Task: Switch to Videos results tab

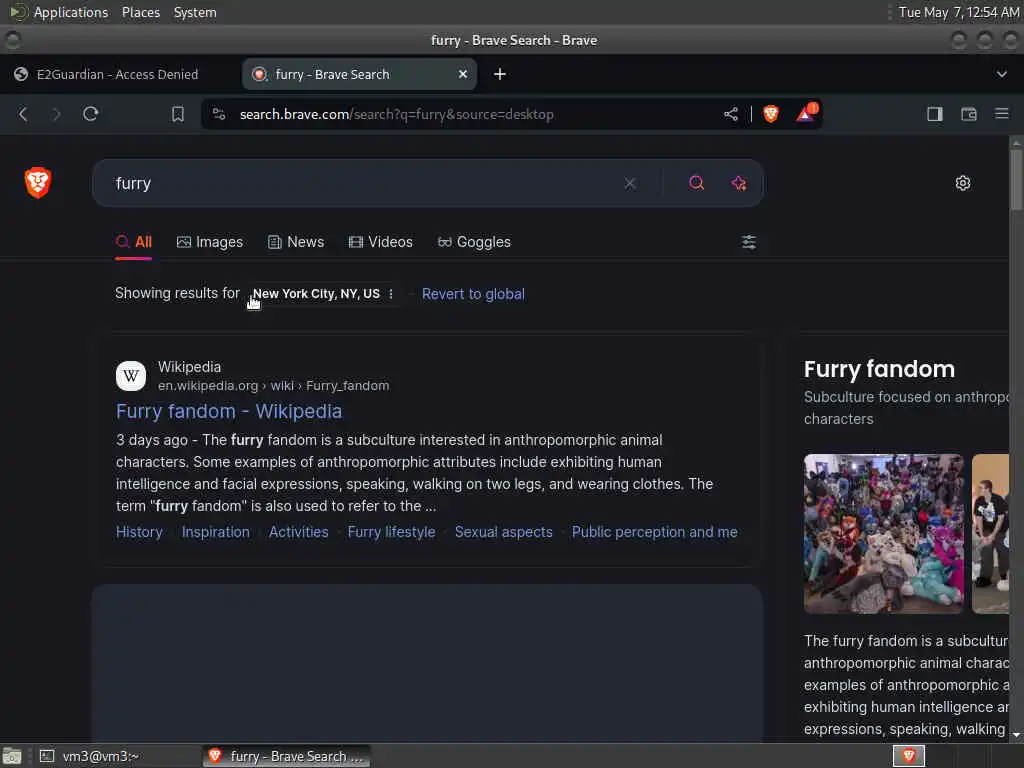Action: point(381,242)
